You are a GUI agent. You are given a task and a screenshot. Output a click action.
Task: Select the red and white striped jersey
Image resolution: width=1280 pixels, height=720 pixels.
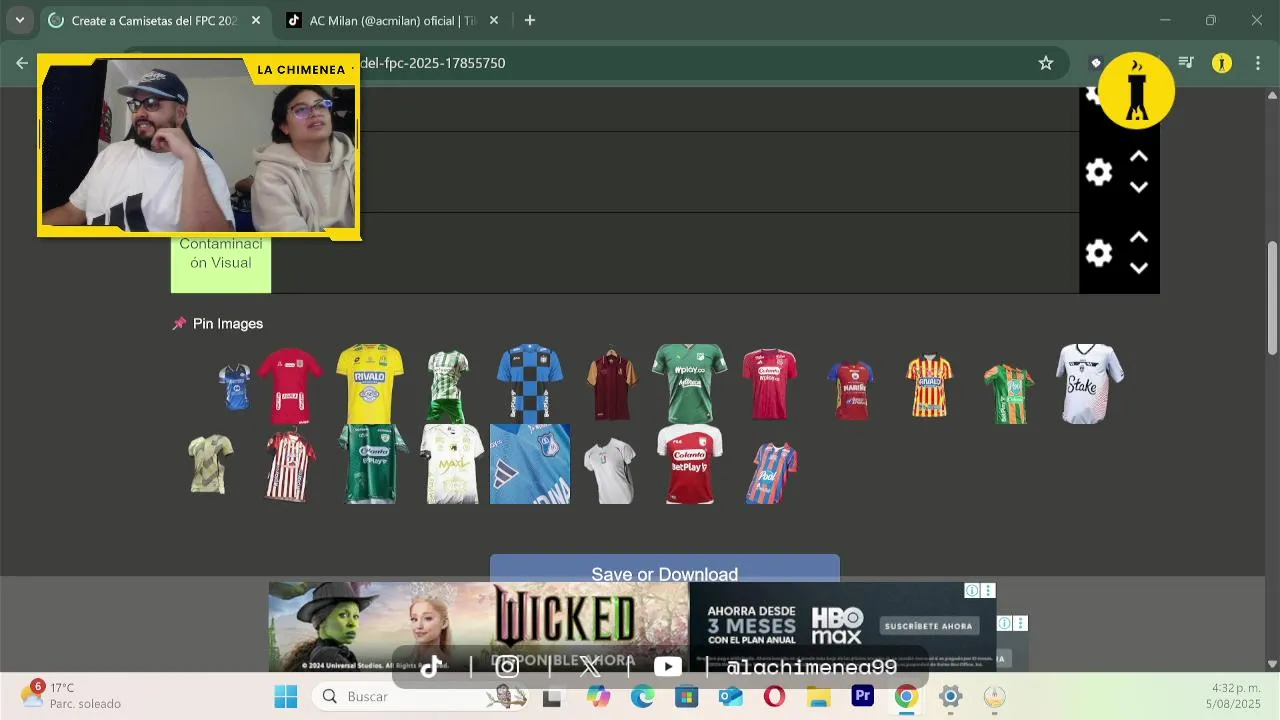pos(290,465)
